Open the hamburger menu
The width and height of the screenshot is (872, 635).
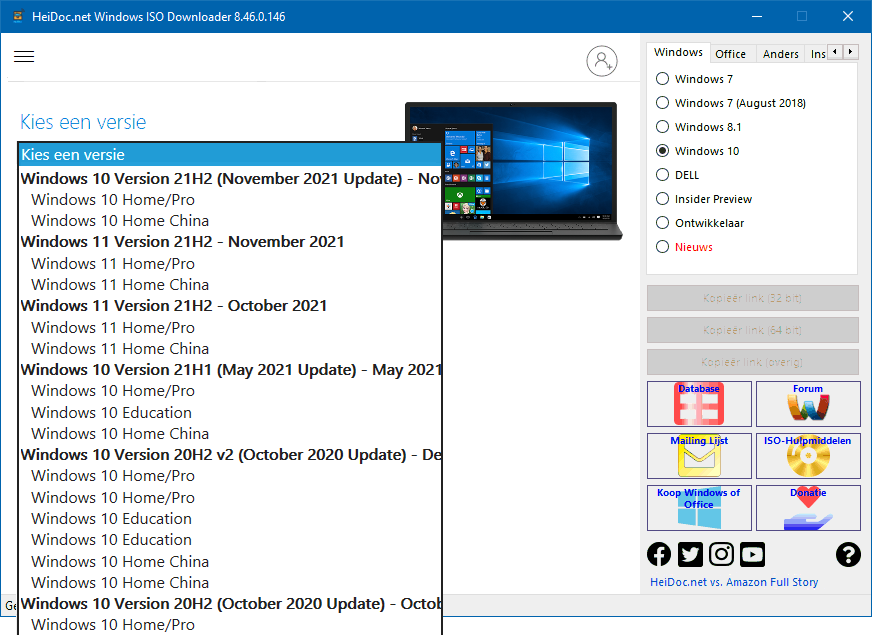[x=24, y=57]
